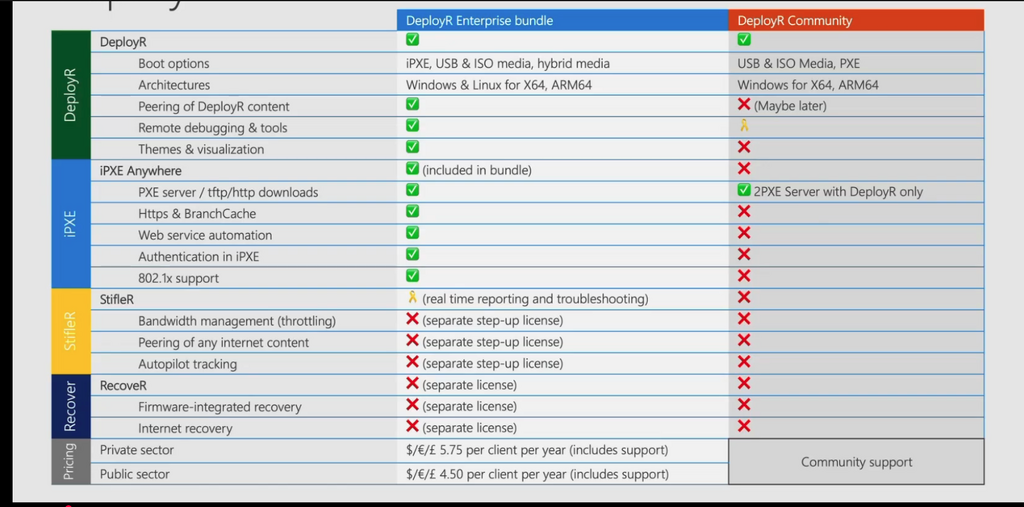This screenshot has width=1024, height=507.
Task: Click Community yellow ribbon for Remote debugging & tools
Action: pyautogui.click(x=744, y=126)
